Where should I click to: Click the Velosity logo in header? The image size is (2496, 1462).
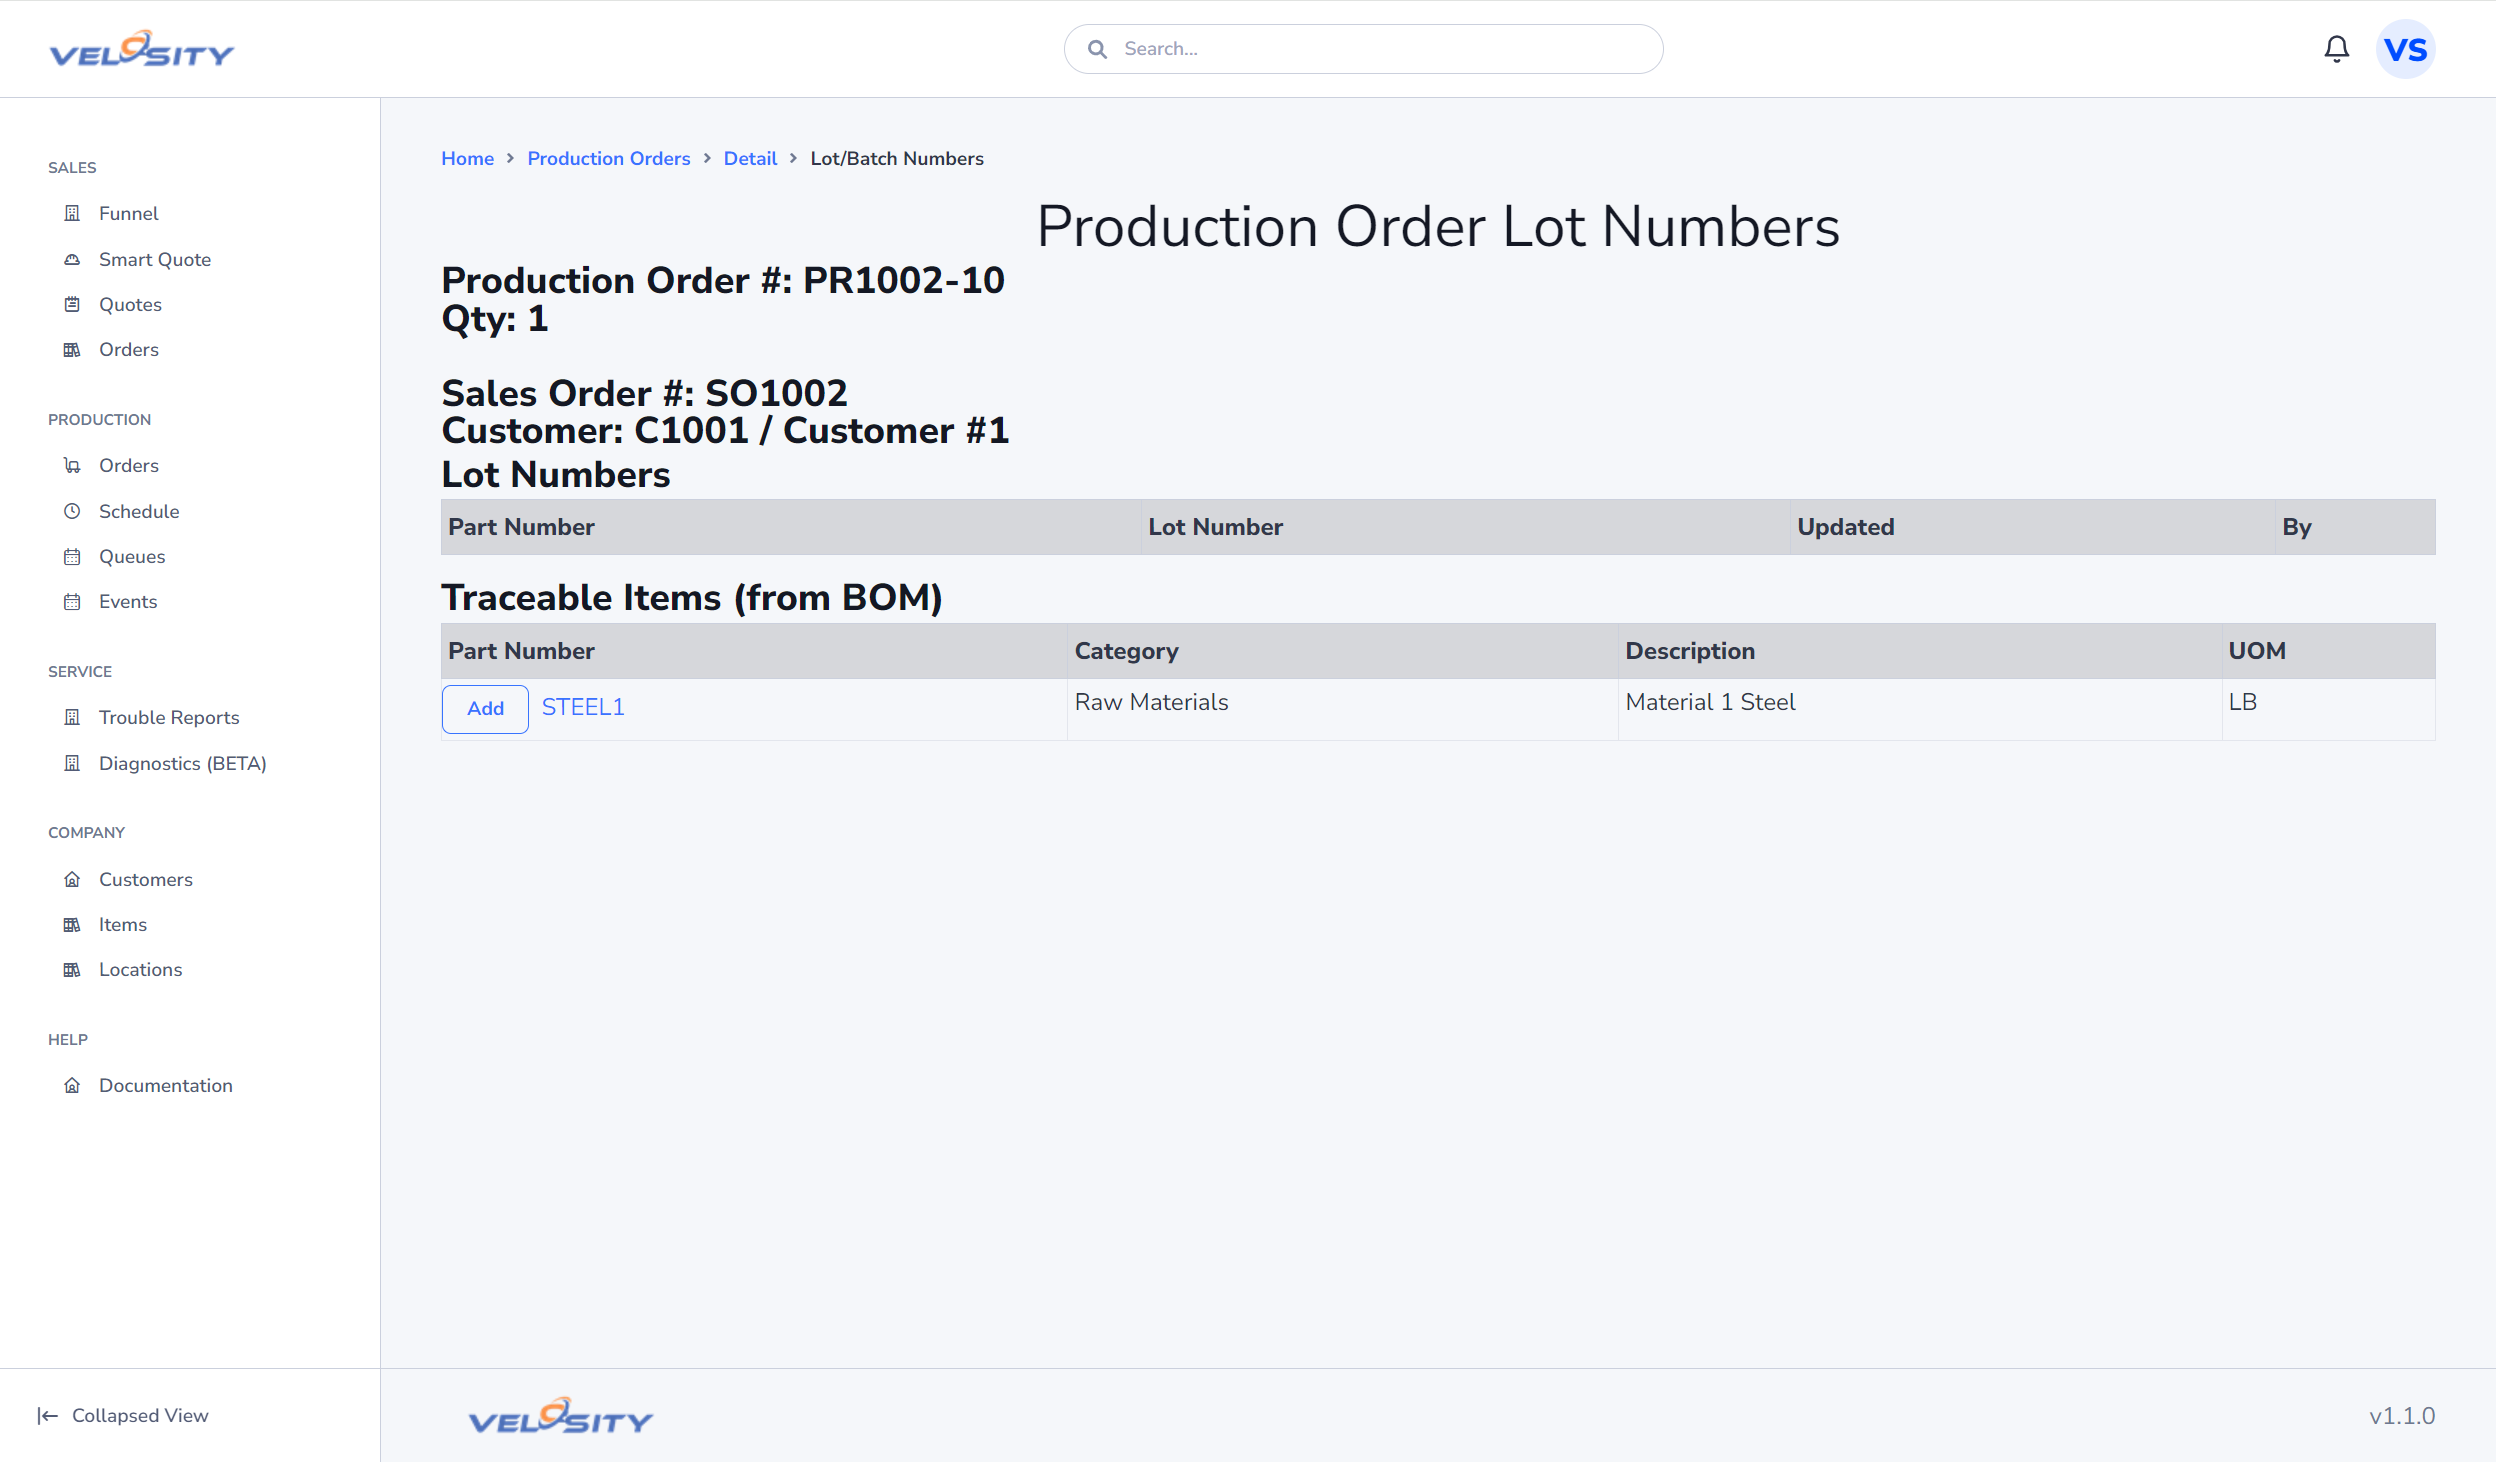(x=142, y=49)
